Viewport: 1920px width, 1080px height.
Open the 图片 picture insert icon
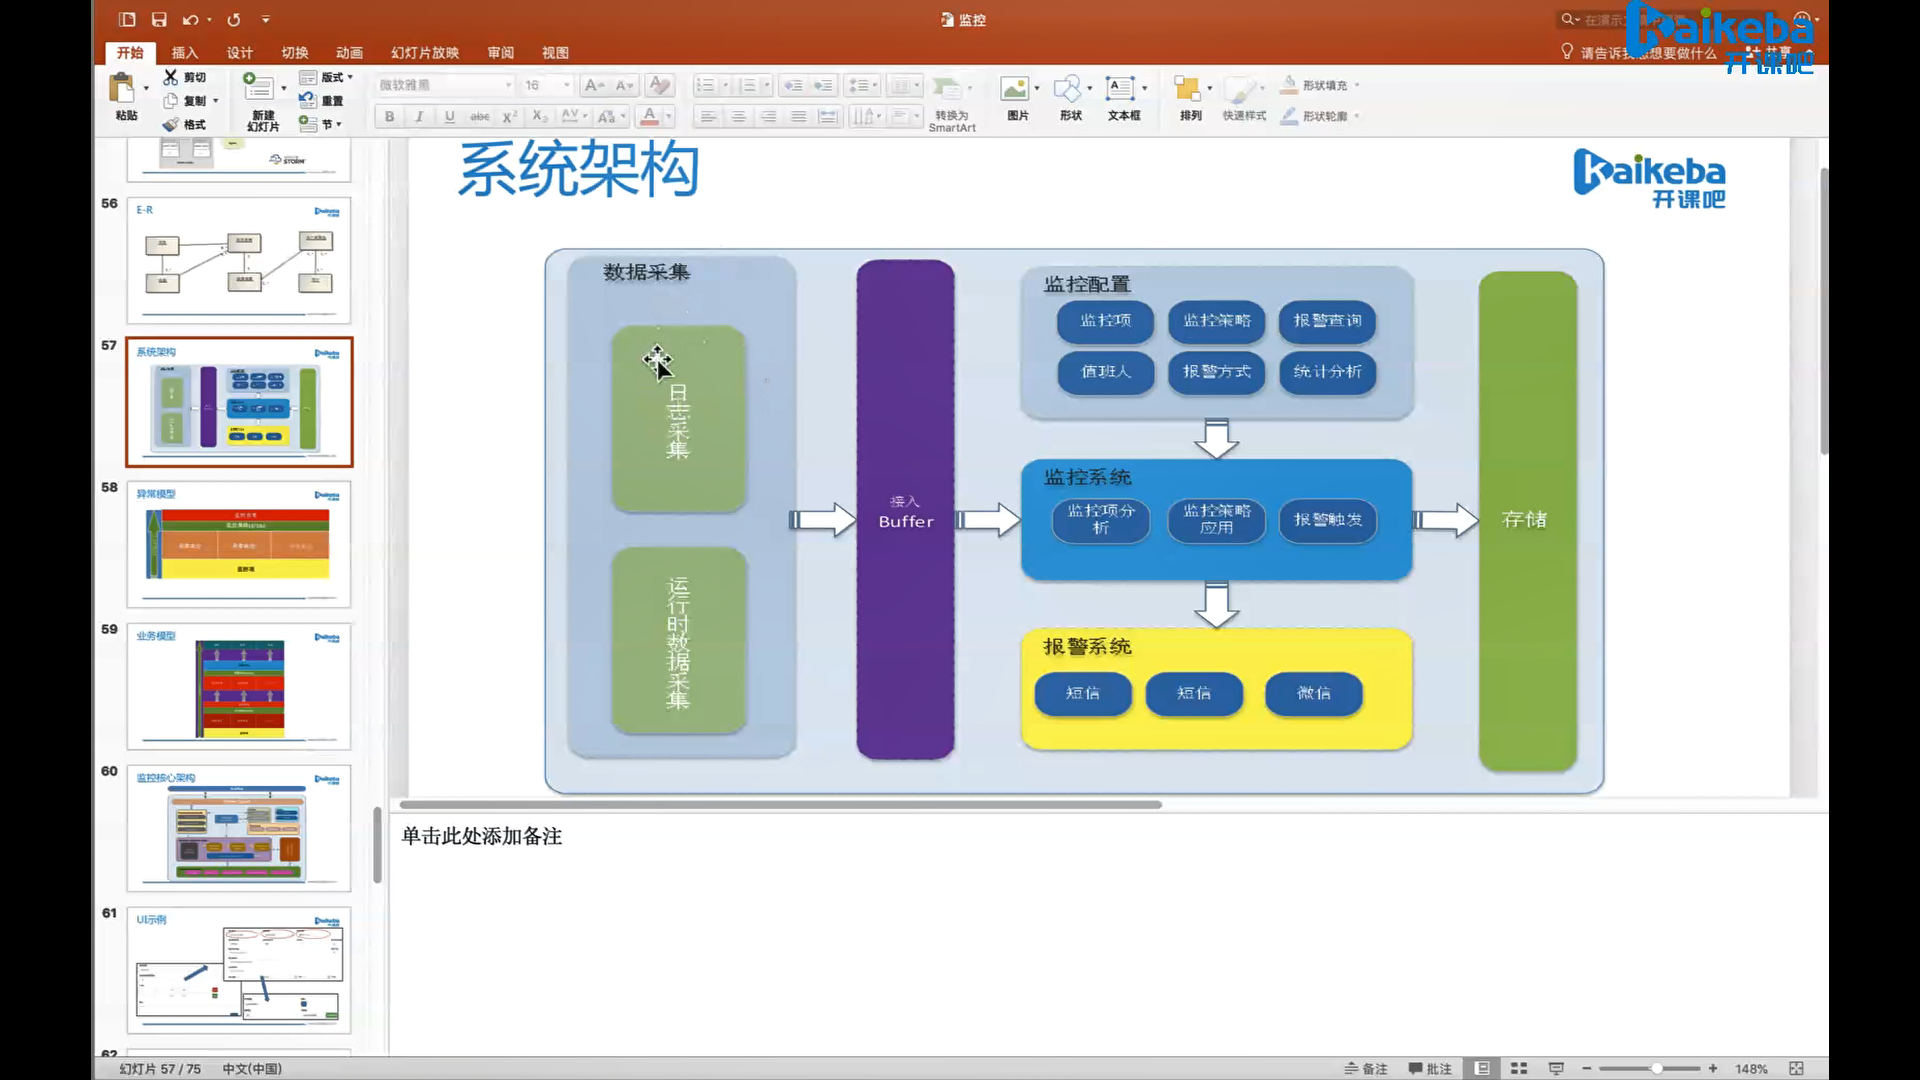1015,89
